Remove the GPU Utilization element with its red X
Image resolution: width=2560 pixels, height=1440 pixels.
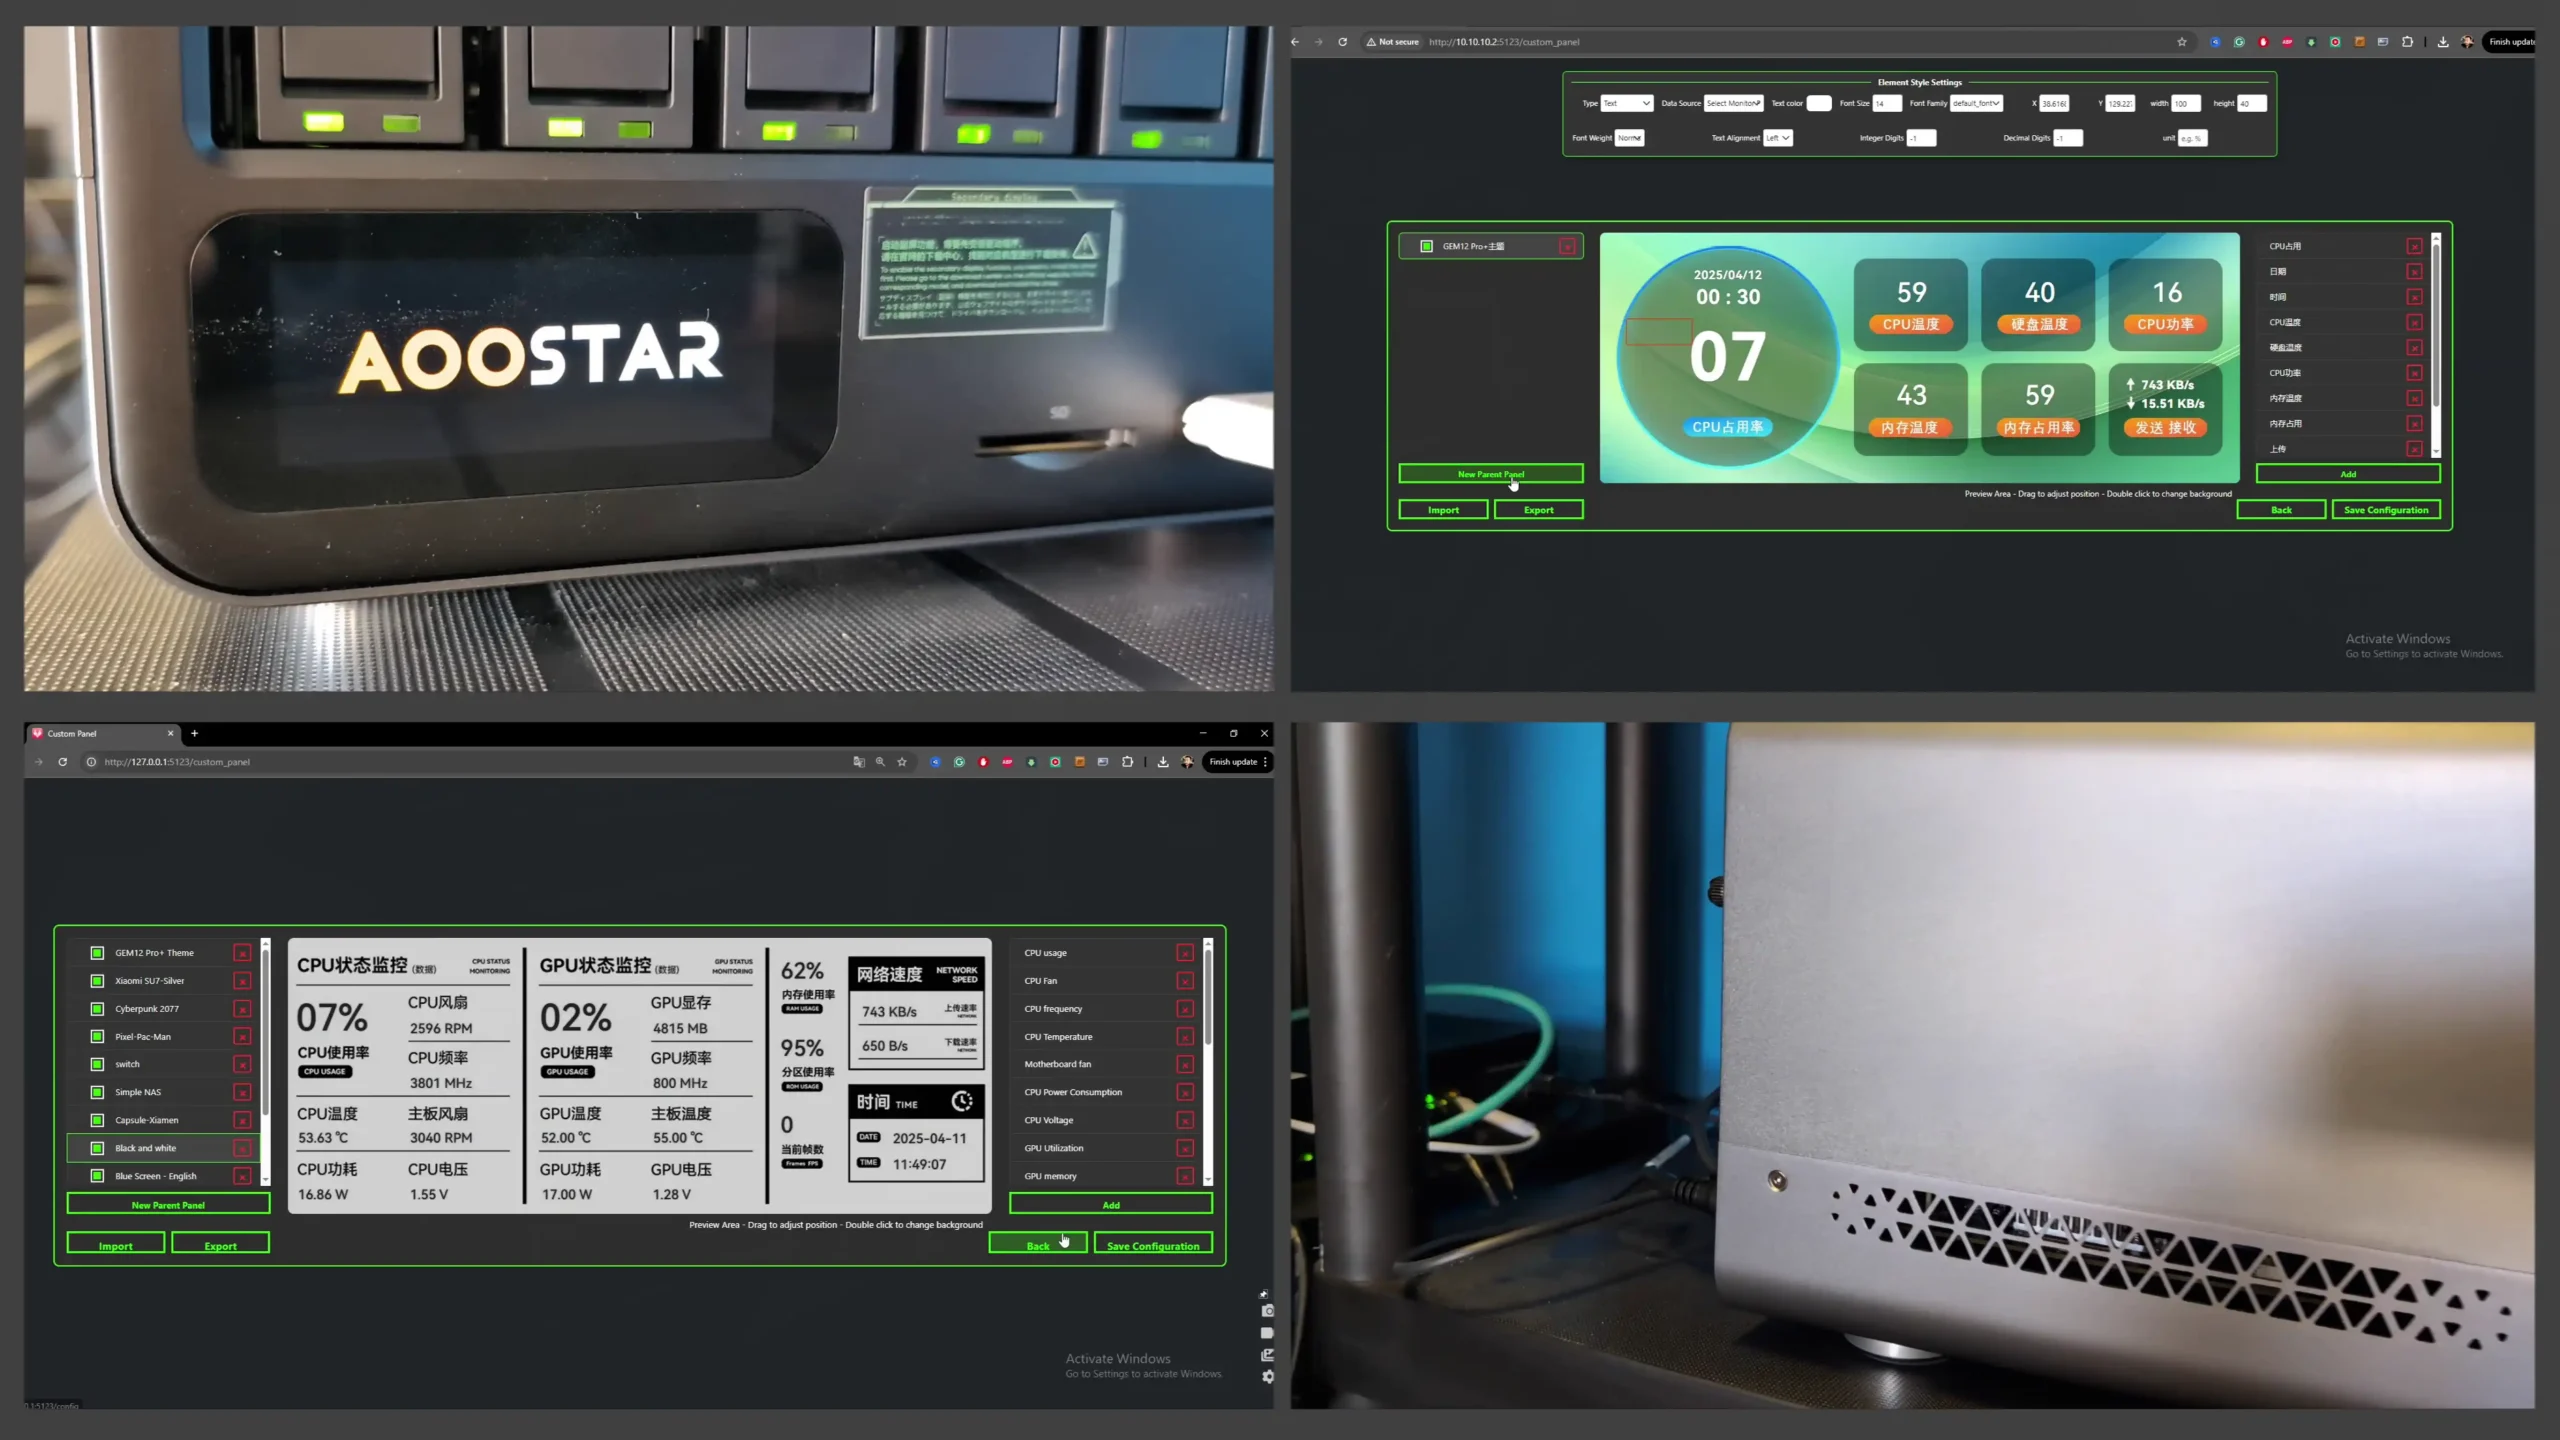[x=1185, y=1148]
